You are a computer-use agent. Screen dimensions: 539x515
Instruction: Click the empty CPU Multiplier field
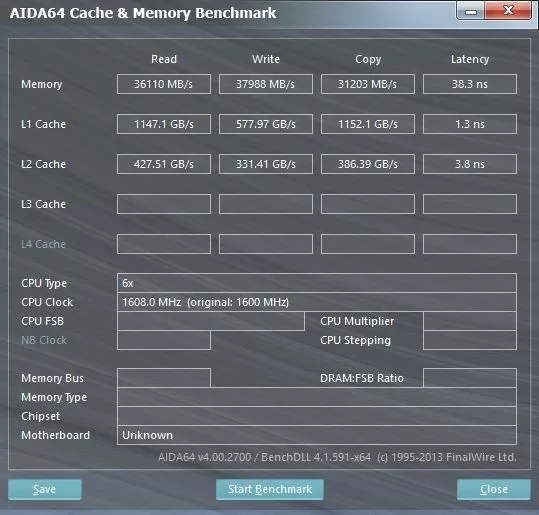tap(470, 321)
